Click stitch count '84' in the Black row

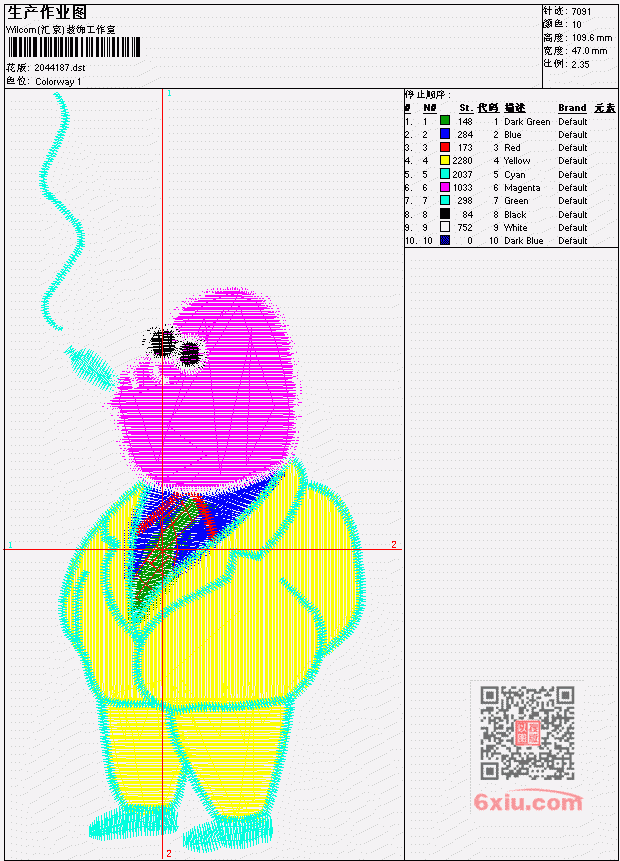(467, 215)
